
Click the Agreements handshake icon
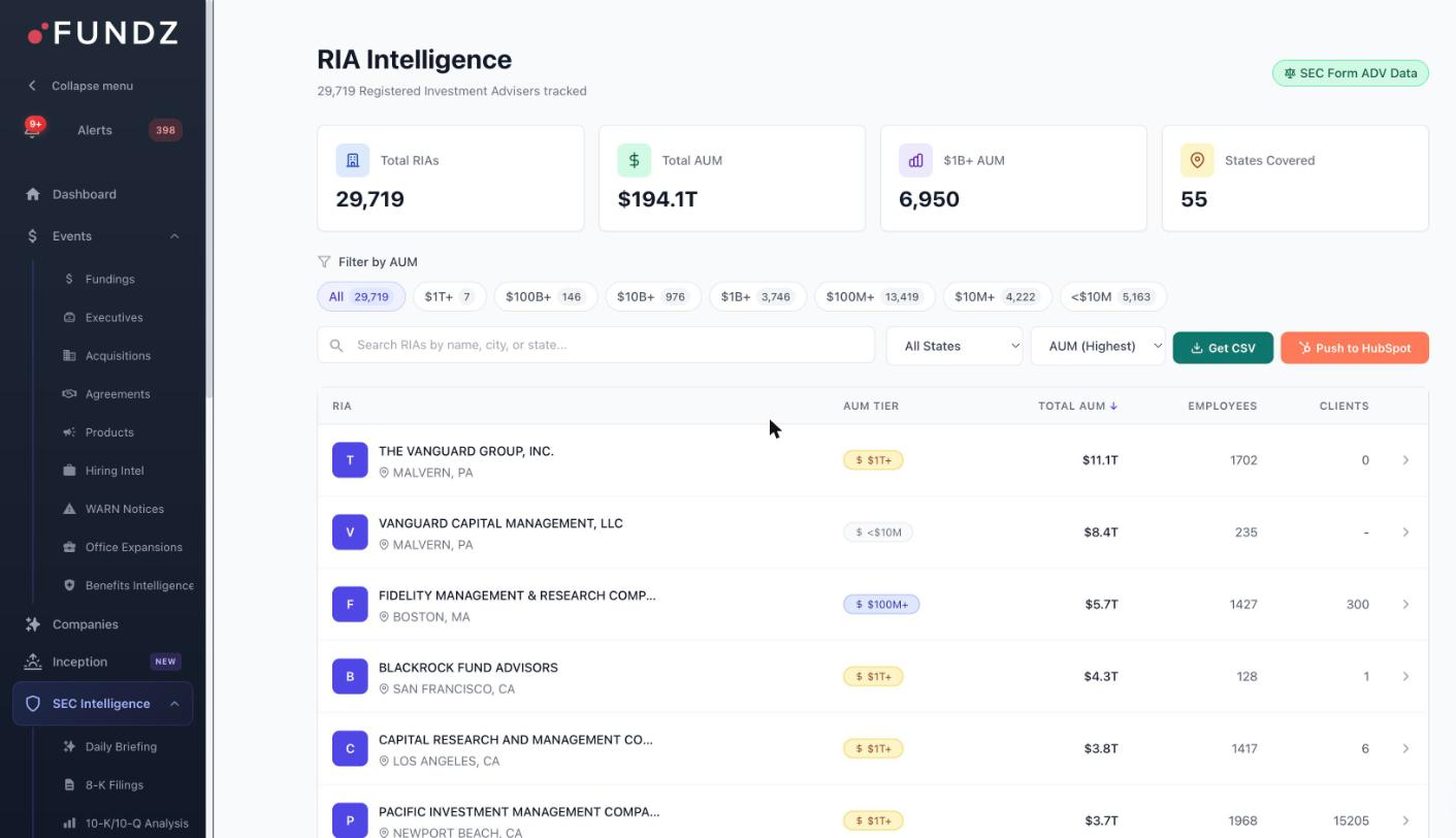click(69, 394)
